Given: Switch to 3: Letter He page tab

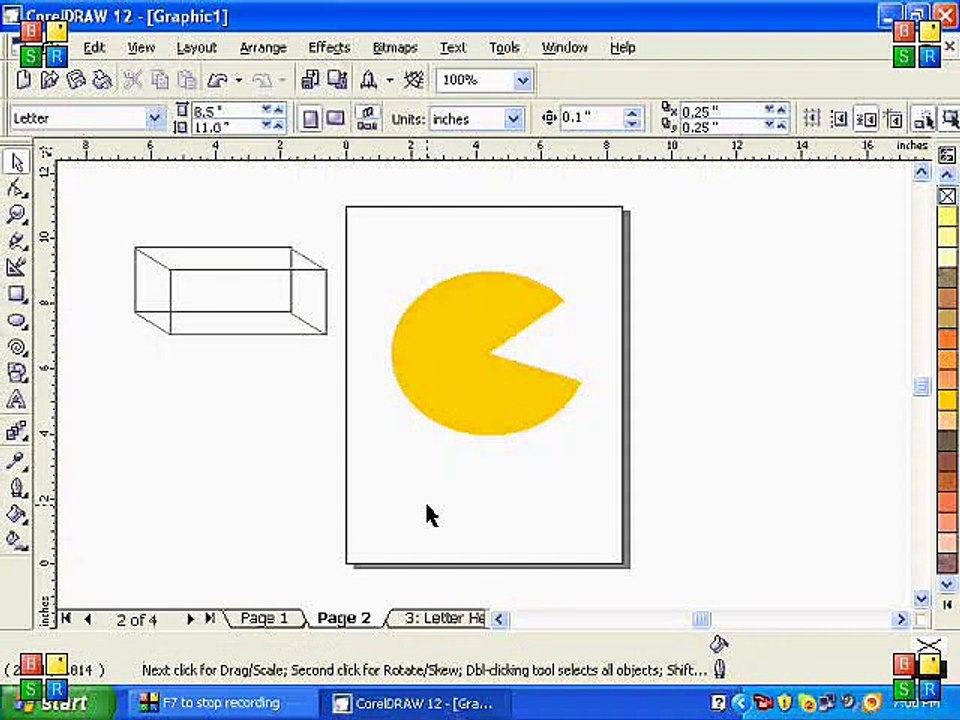Looking at the screenshot, I should [440, 618].
